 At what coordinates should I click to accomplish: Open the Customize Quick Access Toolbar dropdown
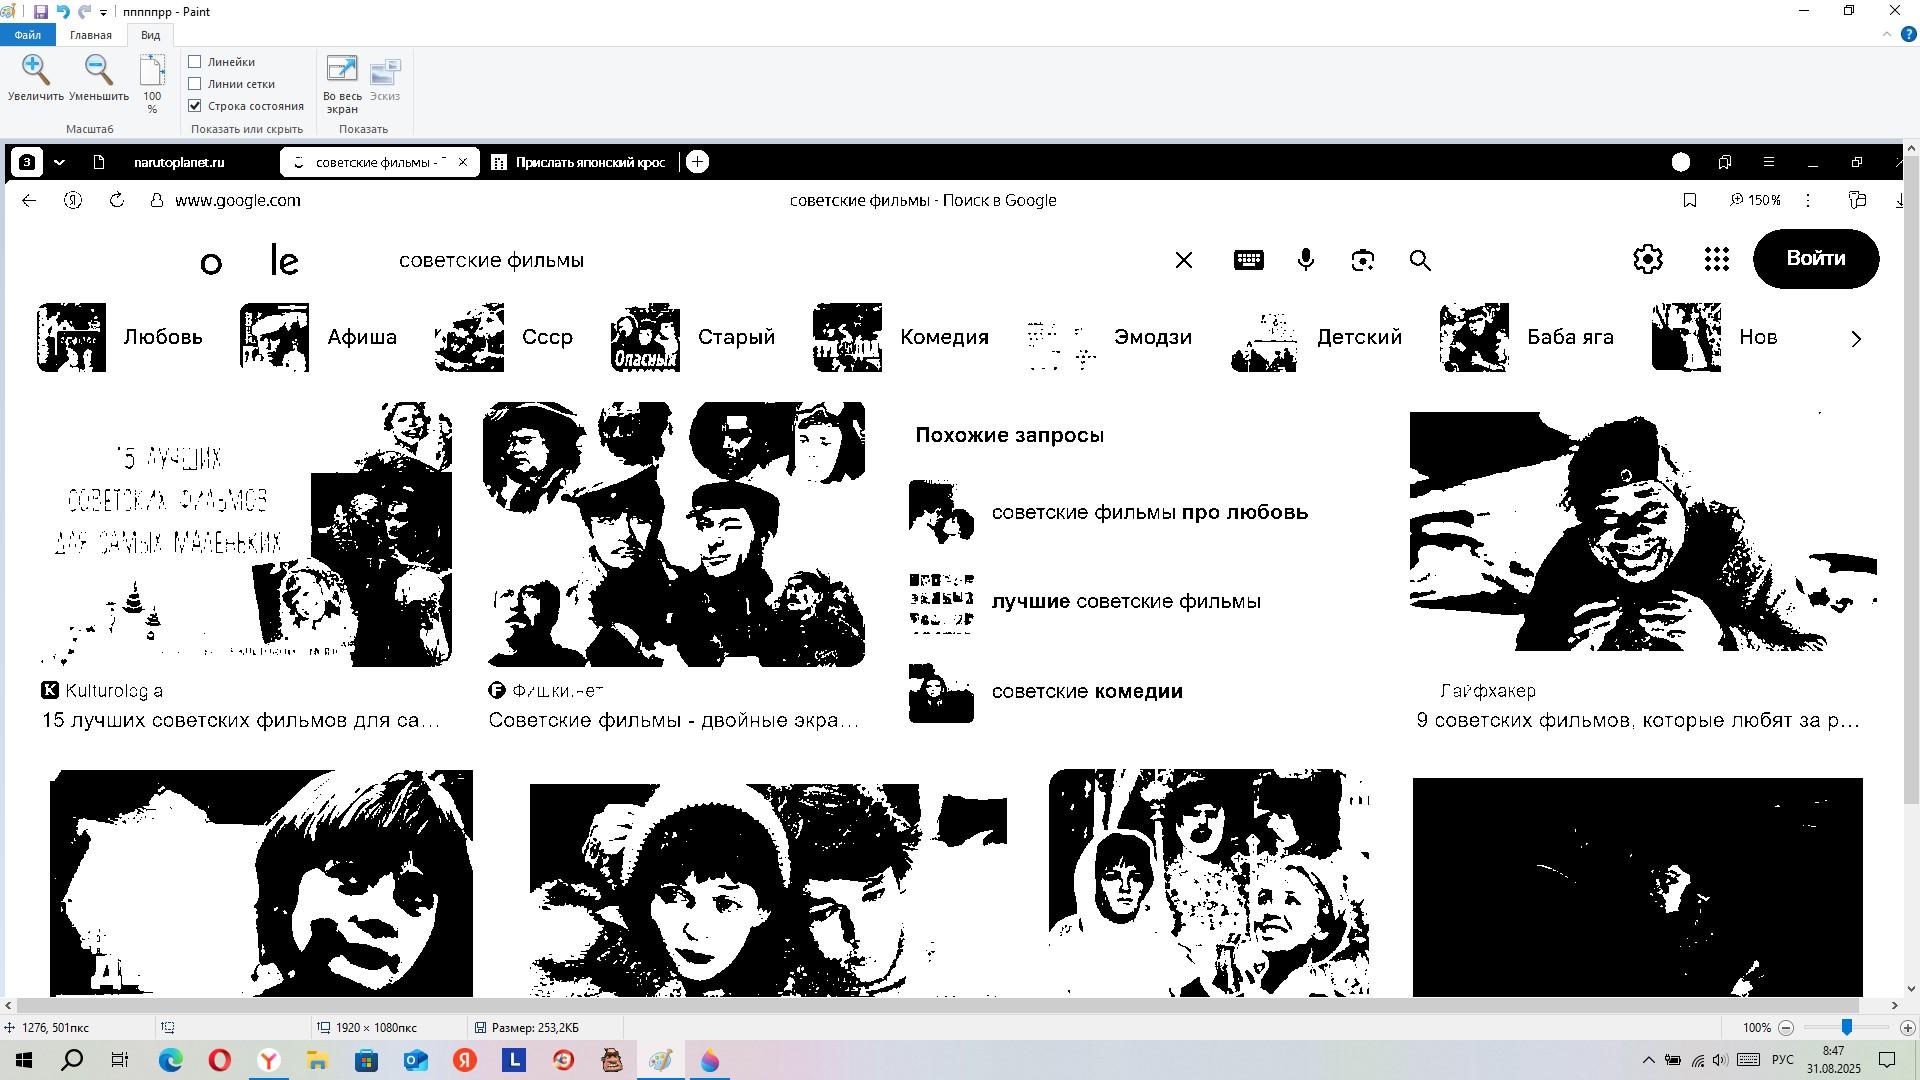103,13
